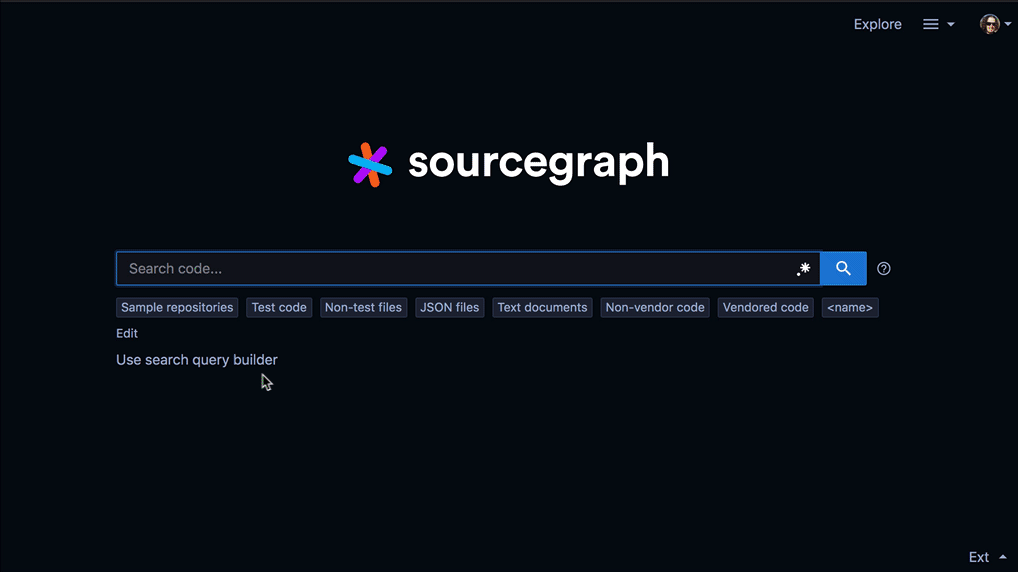Image resolution: width=1018 pixels, height=572 pixels.
Task: Open the hamburger navigation menu
Action: 938,24
